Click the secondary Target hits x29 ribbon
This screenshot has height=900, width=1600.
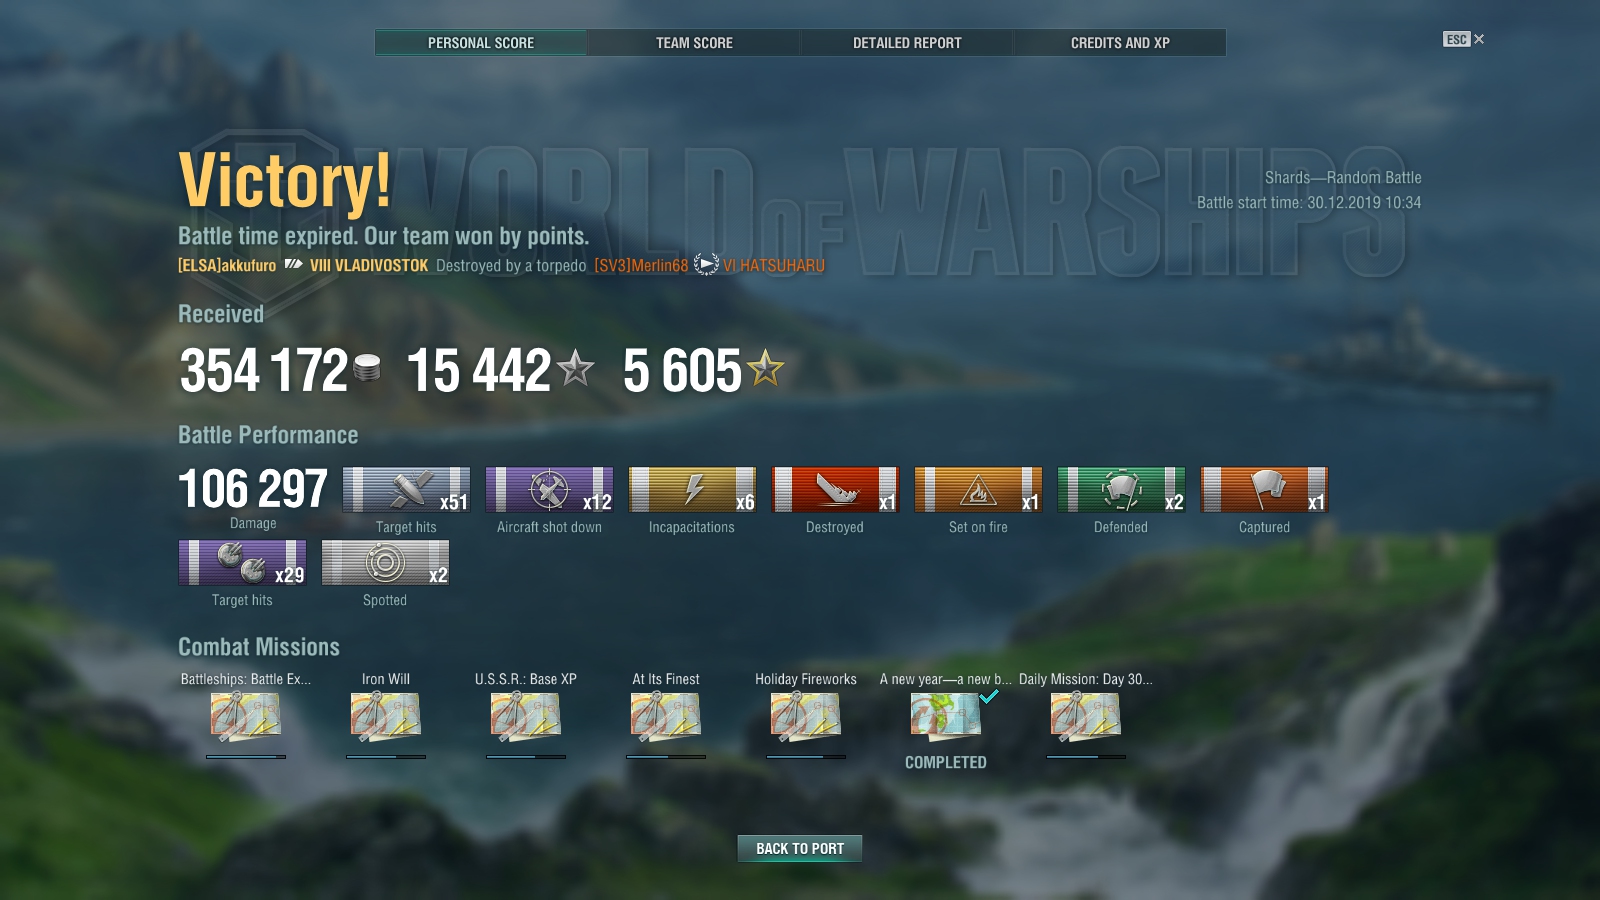point(243,563)
